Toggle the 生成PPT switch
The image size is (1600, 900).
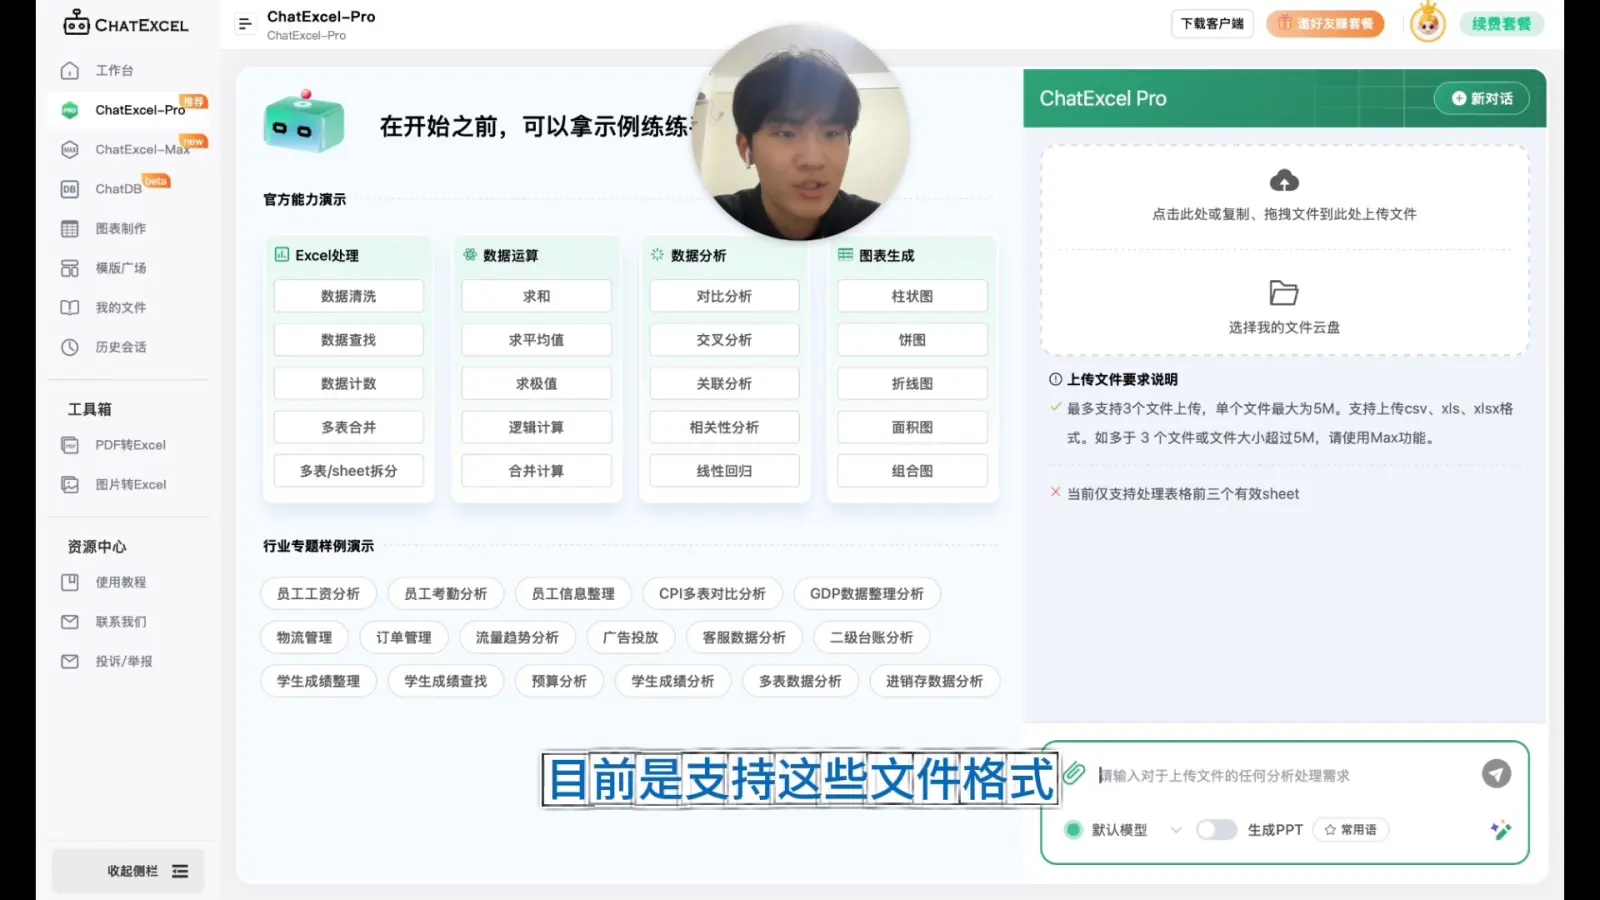pos(1217,830)
